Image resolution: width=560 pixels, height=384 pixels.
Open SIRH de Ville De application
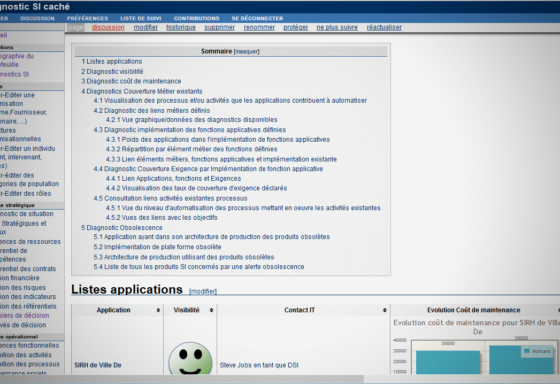pyautogui.click(x=98, y=365)
